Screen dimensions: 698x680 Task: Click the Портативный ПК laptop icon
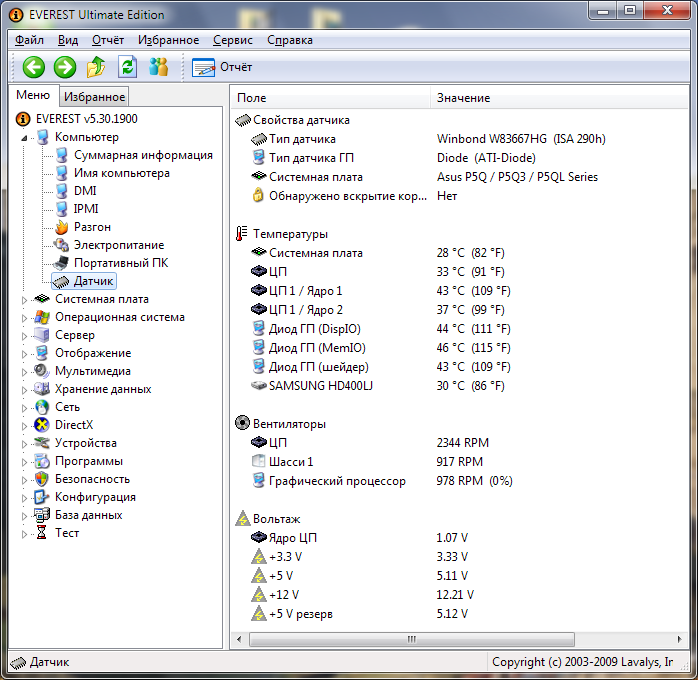pyautogui.click(x=61, y=263)
